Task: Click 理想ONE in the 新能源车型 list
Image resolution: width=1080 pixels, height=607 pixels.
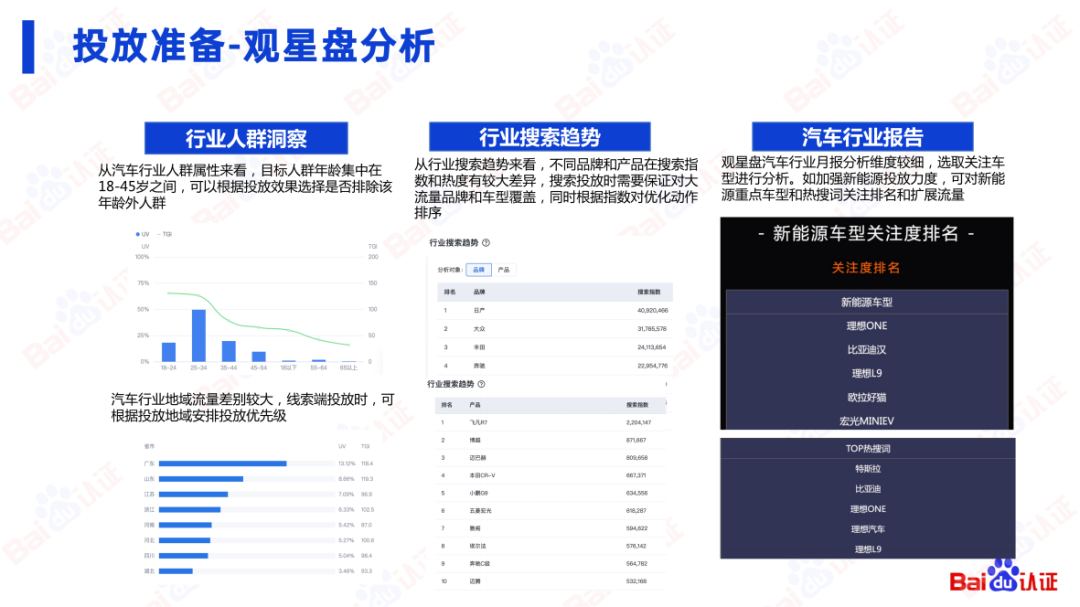Action: [x=866, y=326]
